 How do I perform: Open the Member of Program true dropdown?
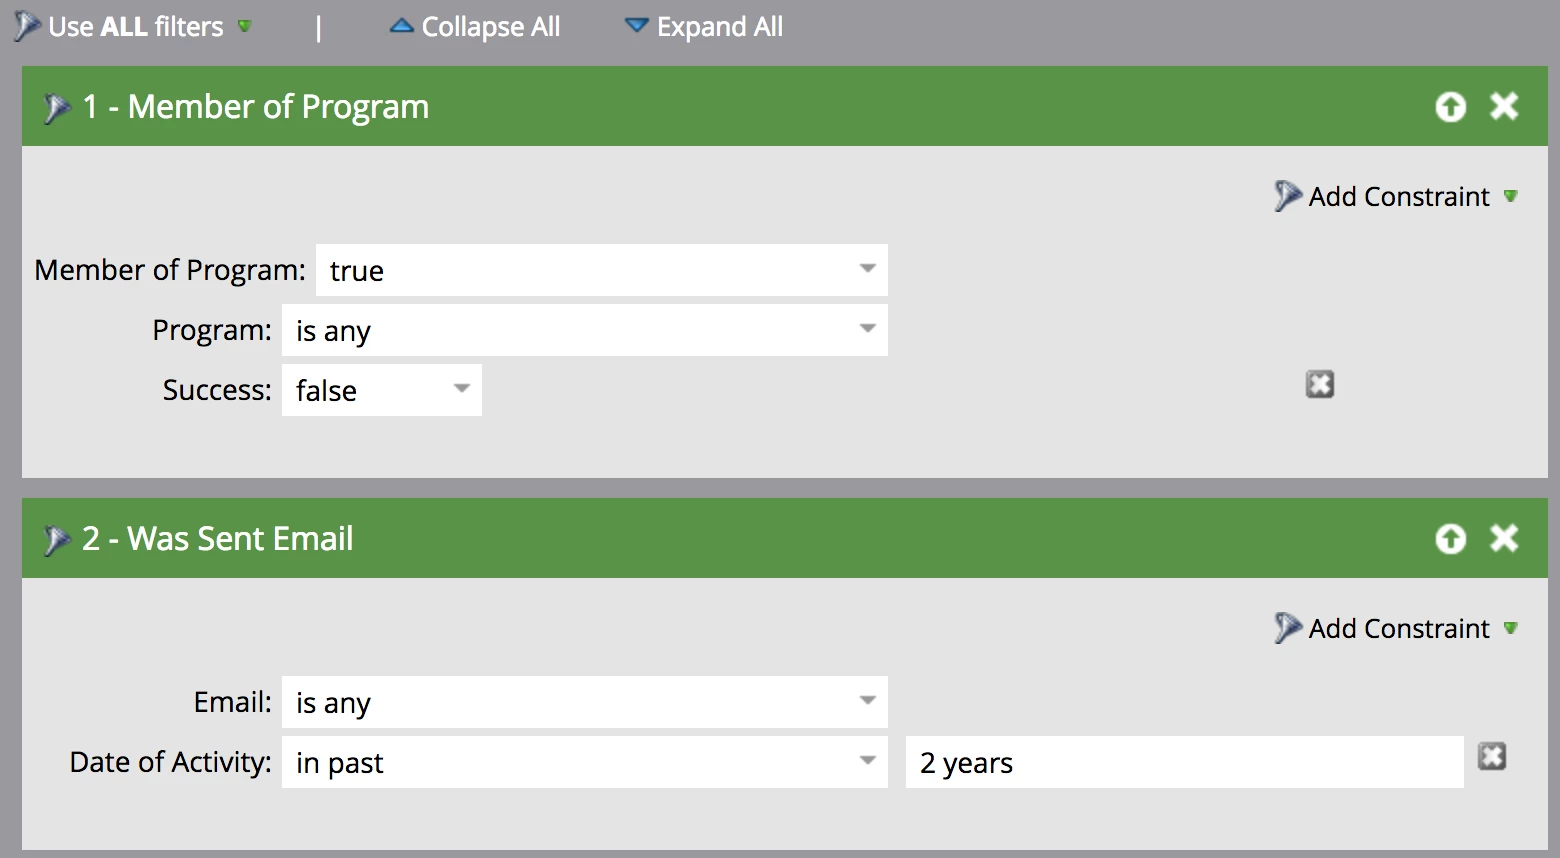coord(602,270)
